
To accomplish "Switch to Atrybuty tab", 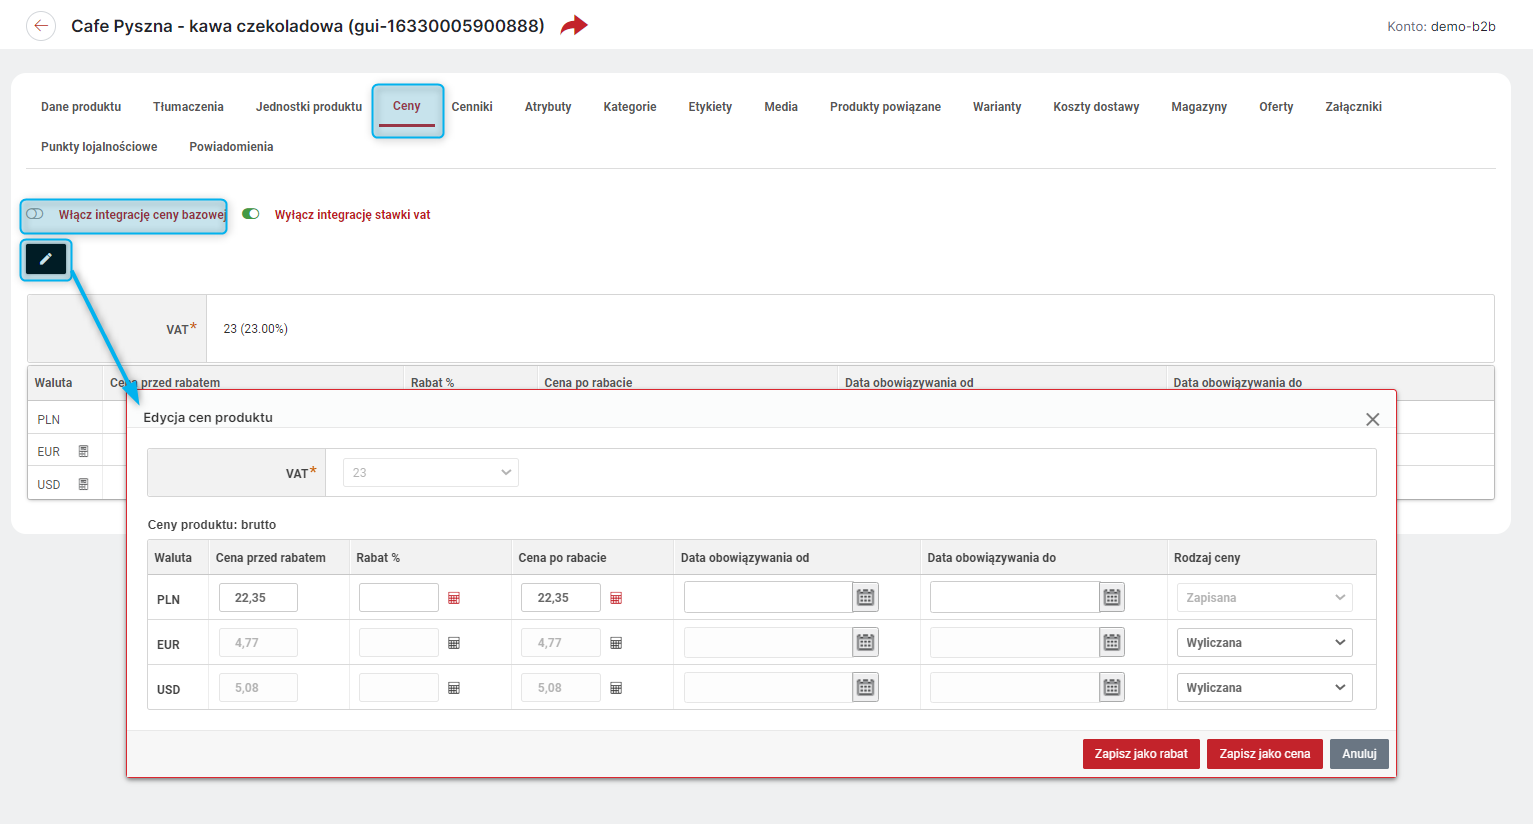I will tap(548, 107).
